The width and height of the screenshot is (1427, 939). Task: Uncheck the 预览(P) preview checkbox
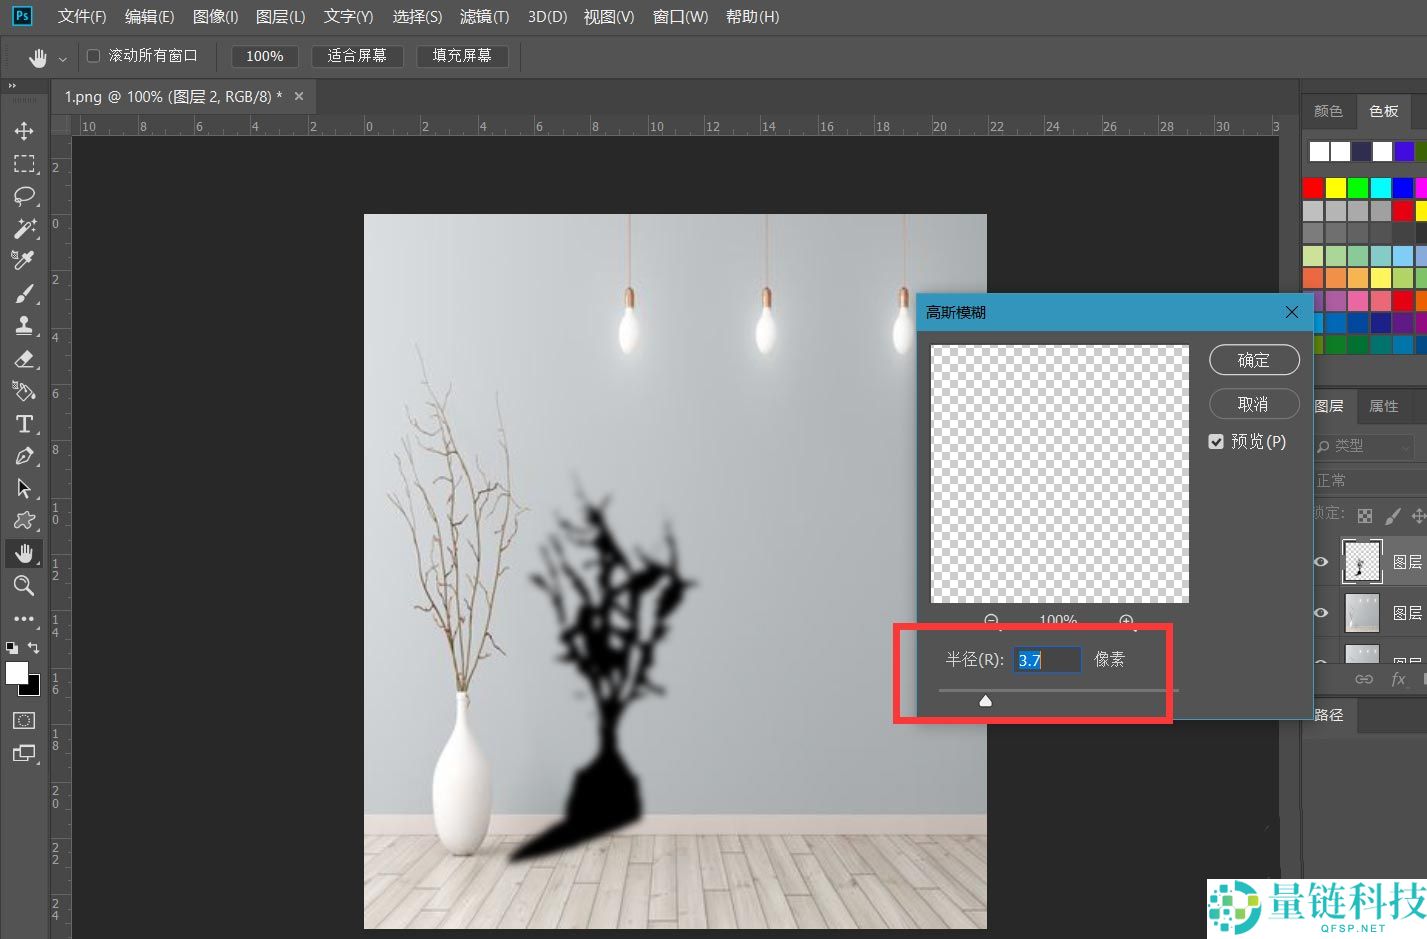[1216, 442]
